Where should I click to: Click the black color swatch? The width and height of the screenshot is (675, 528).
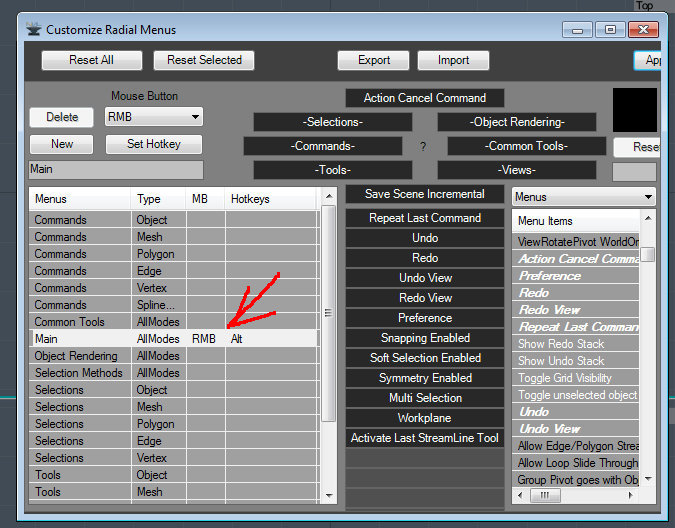(635, 110)
